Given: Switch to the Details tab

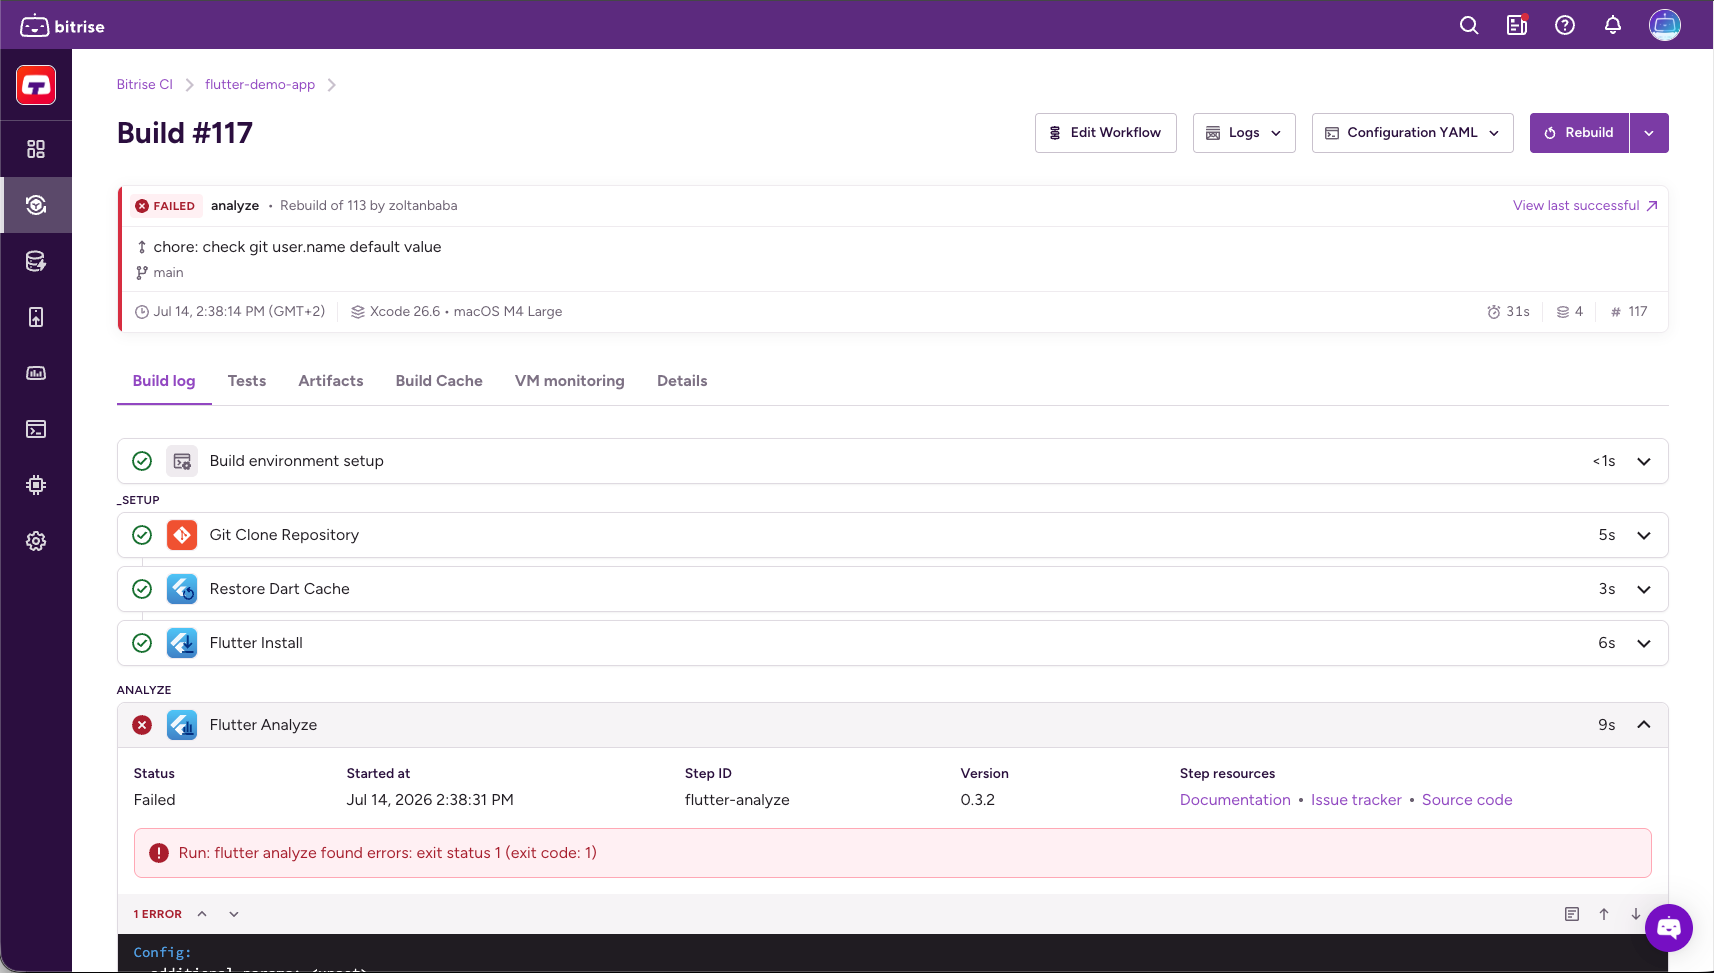Looking at the screenshot, I should point(682,381).
